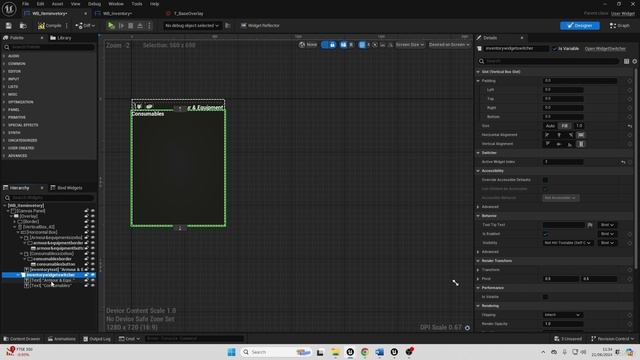
Task: Open the Content Drawer
Action: pos(22,339)
